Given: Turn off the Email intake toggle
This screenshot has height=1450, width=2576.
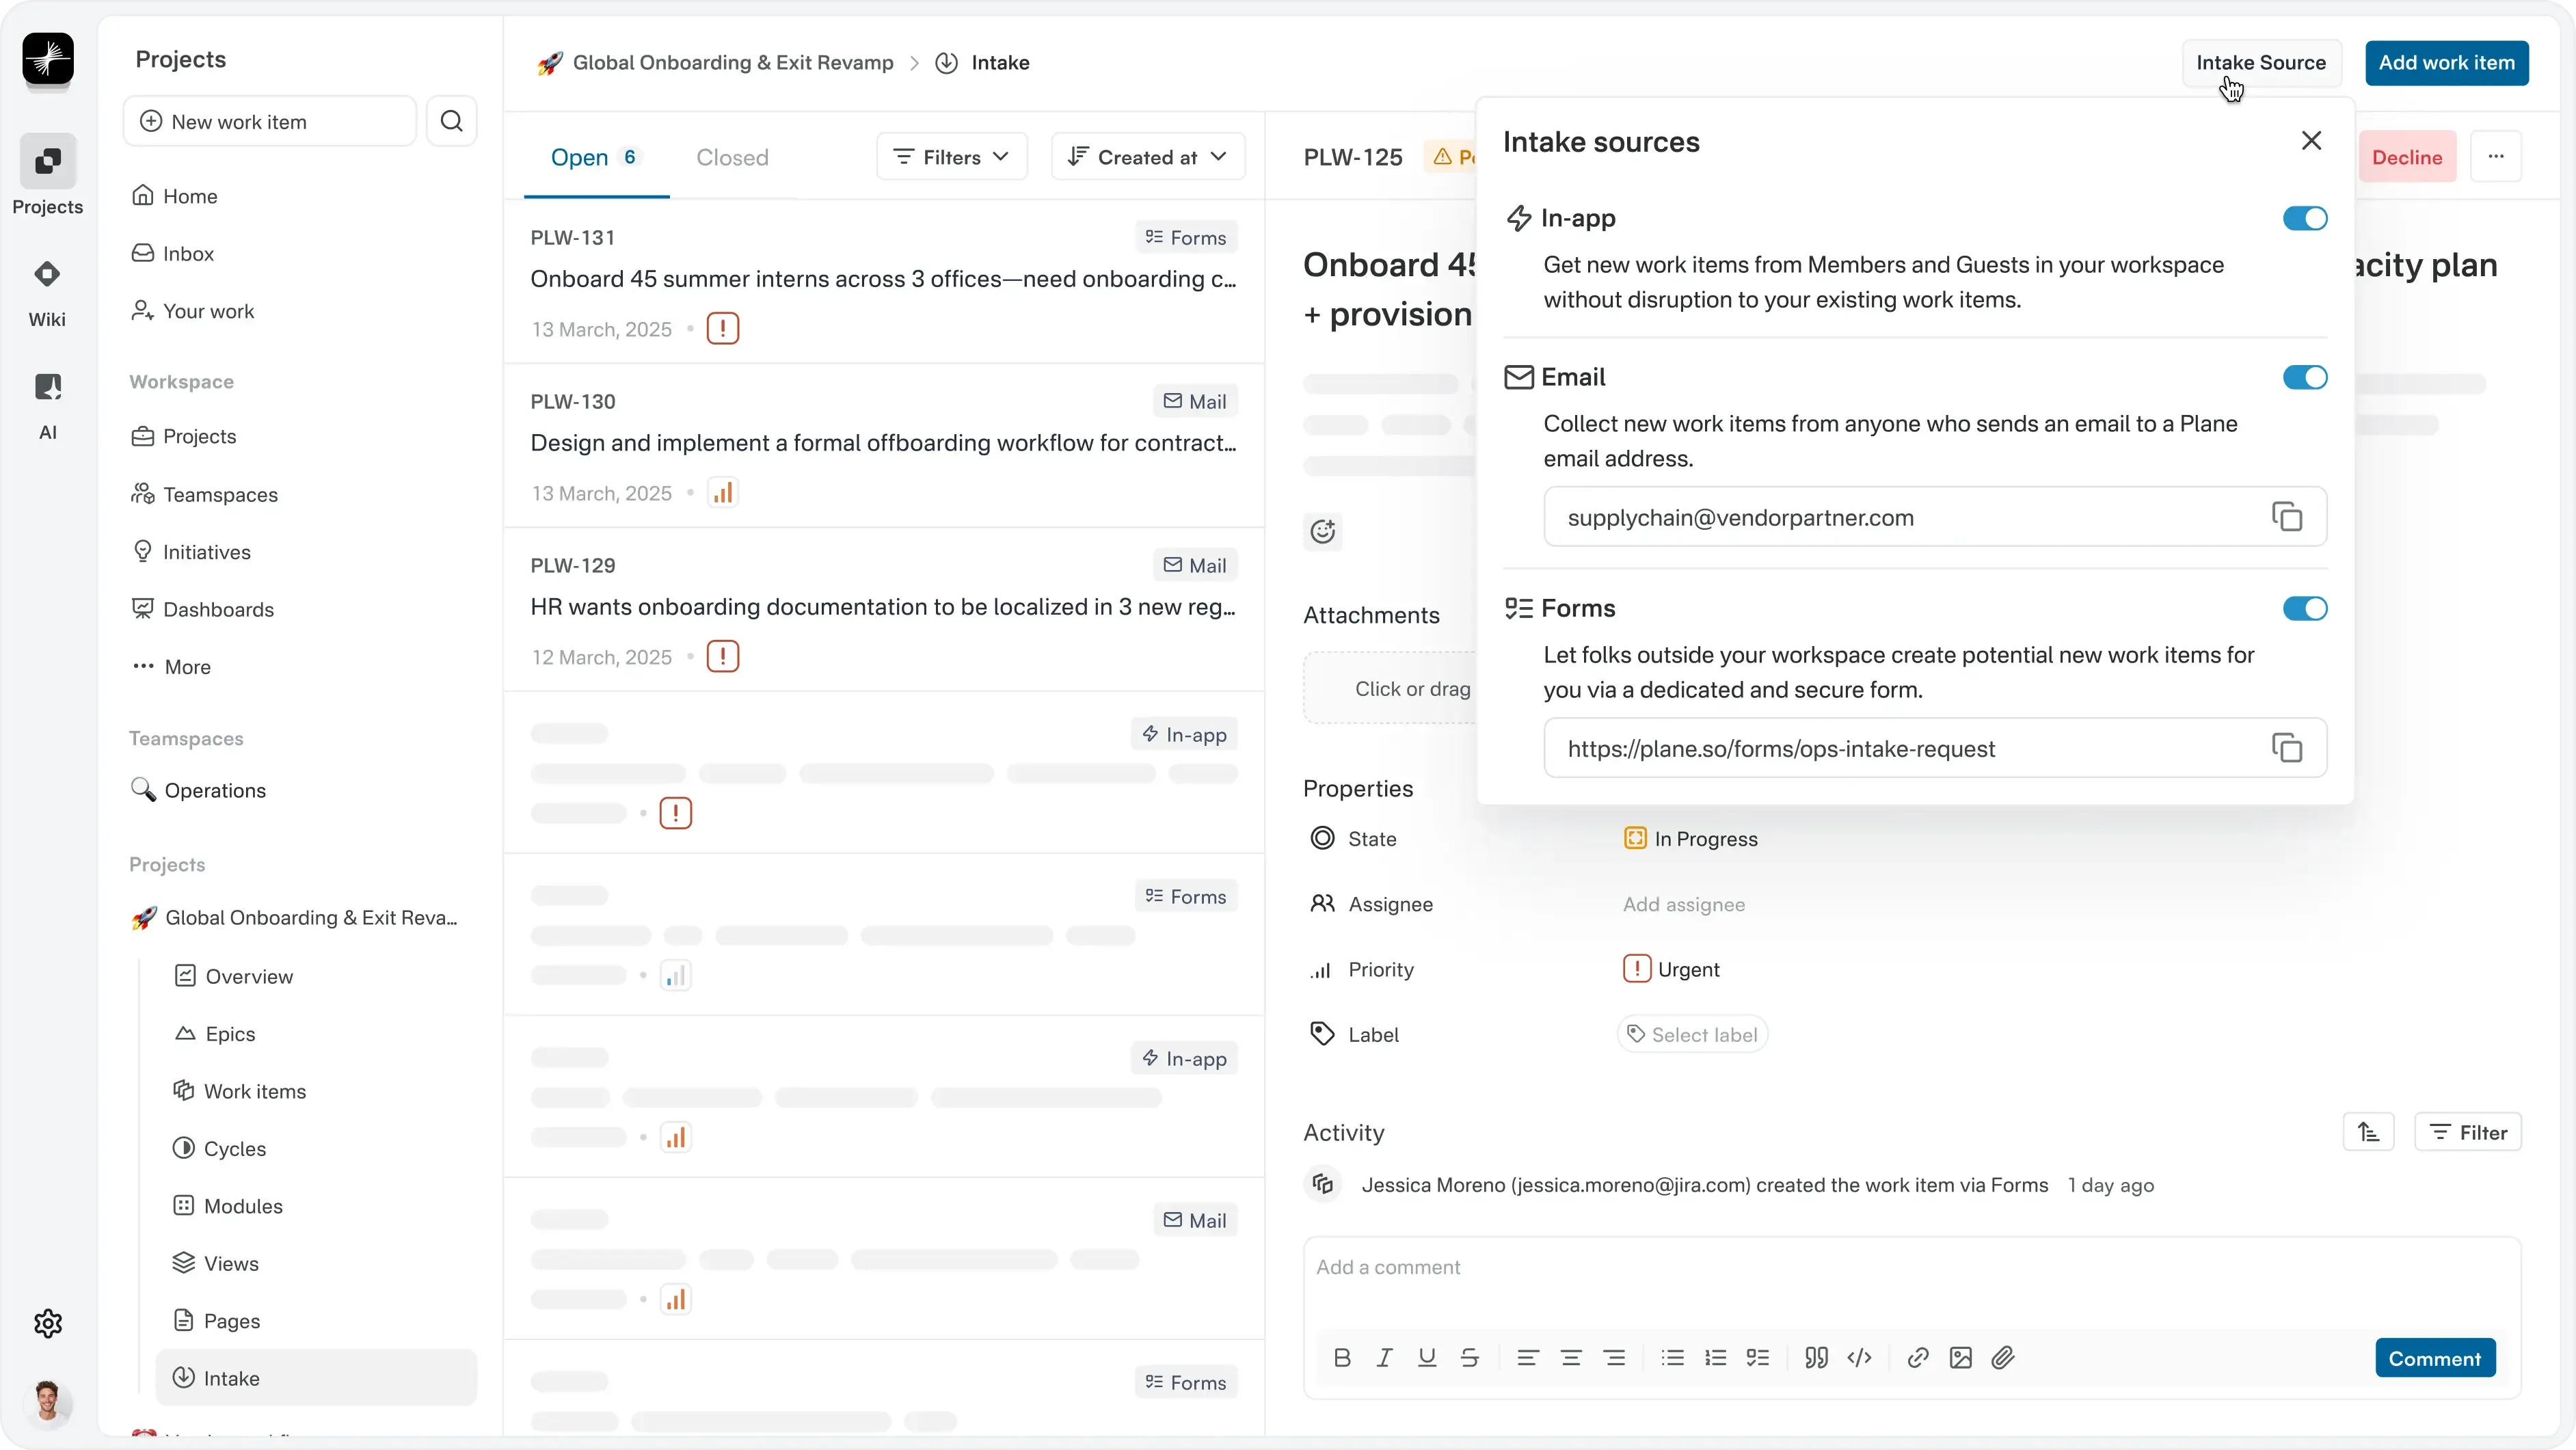Looking at the screenshot, I should [2304, 377].
